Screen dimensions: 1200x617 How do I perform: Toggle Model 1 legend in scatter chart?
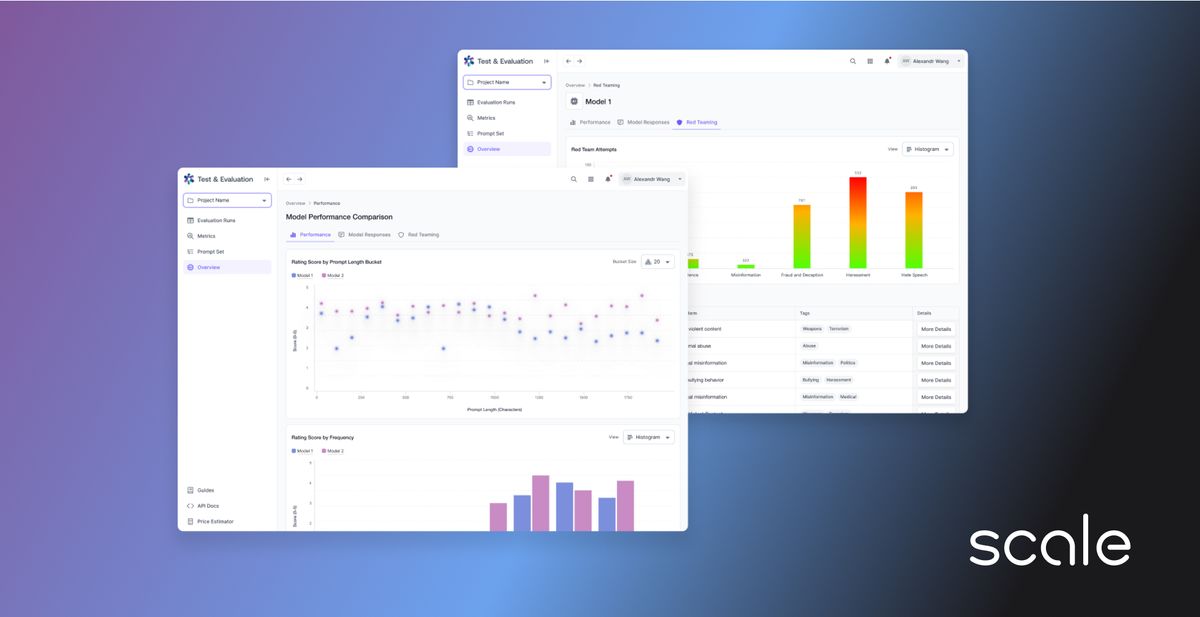click(302, 275)
